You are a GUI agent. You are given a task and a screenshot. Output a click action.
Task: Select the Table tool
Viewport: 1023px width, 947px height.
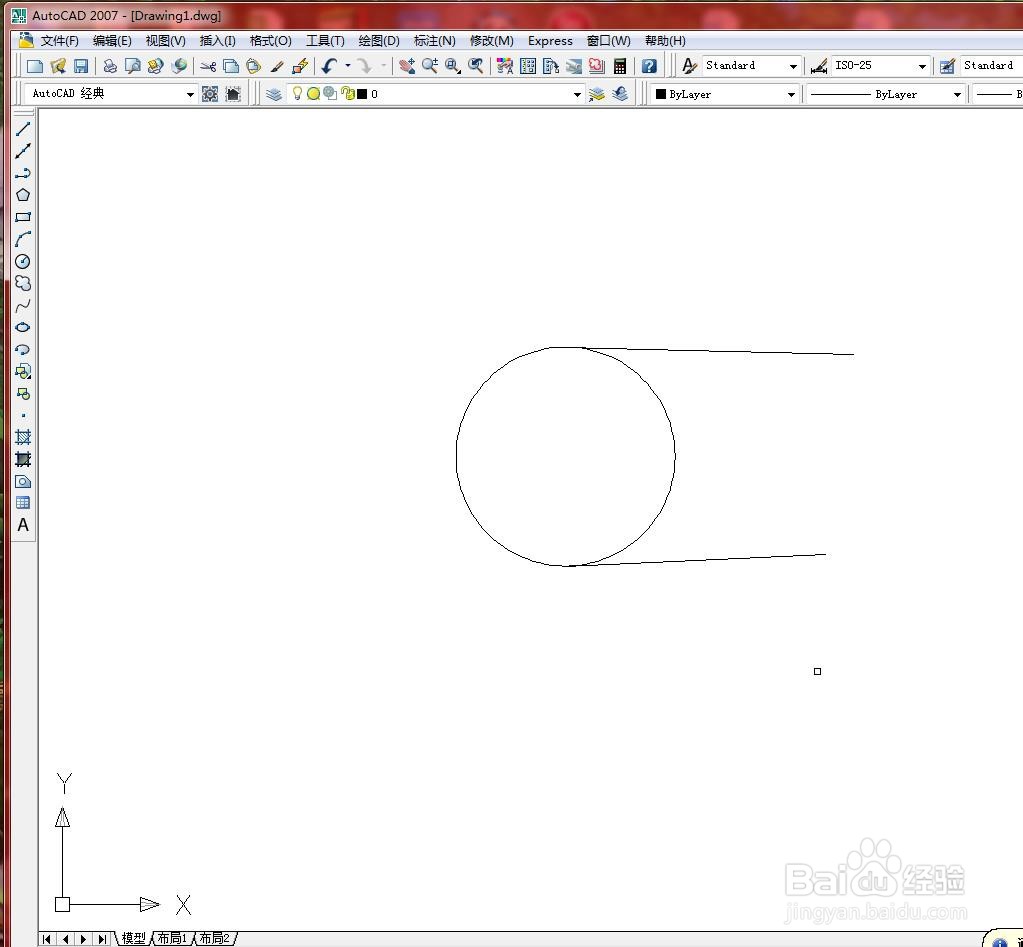(x=23, y=503)
